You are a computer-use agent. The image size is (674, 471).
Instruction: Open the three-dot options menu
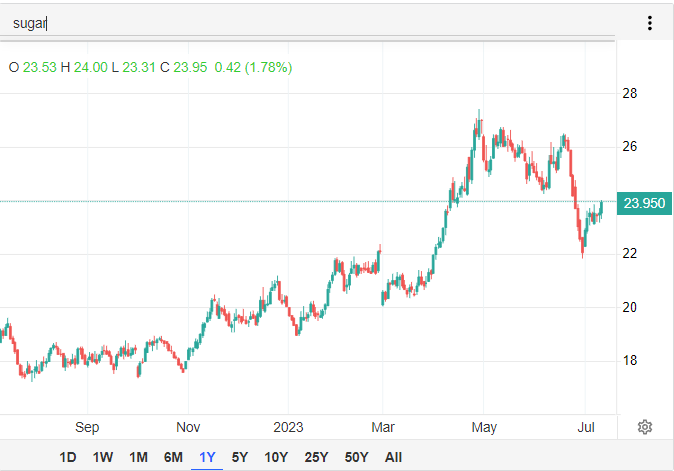pos(650,23)
